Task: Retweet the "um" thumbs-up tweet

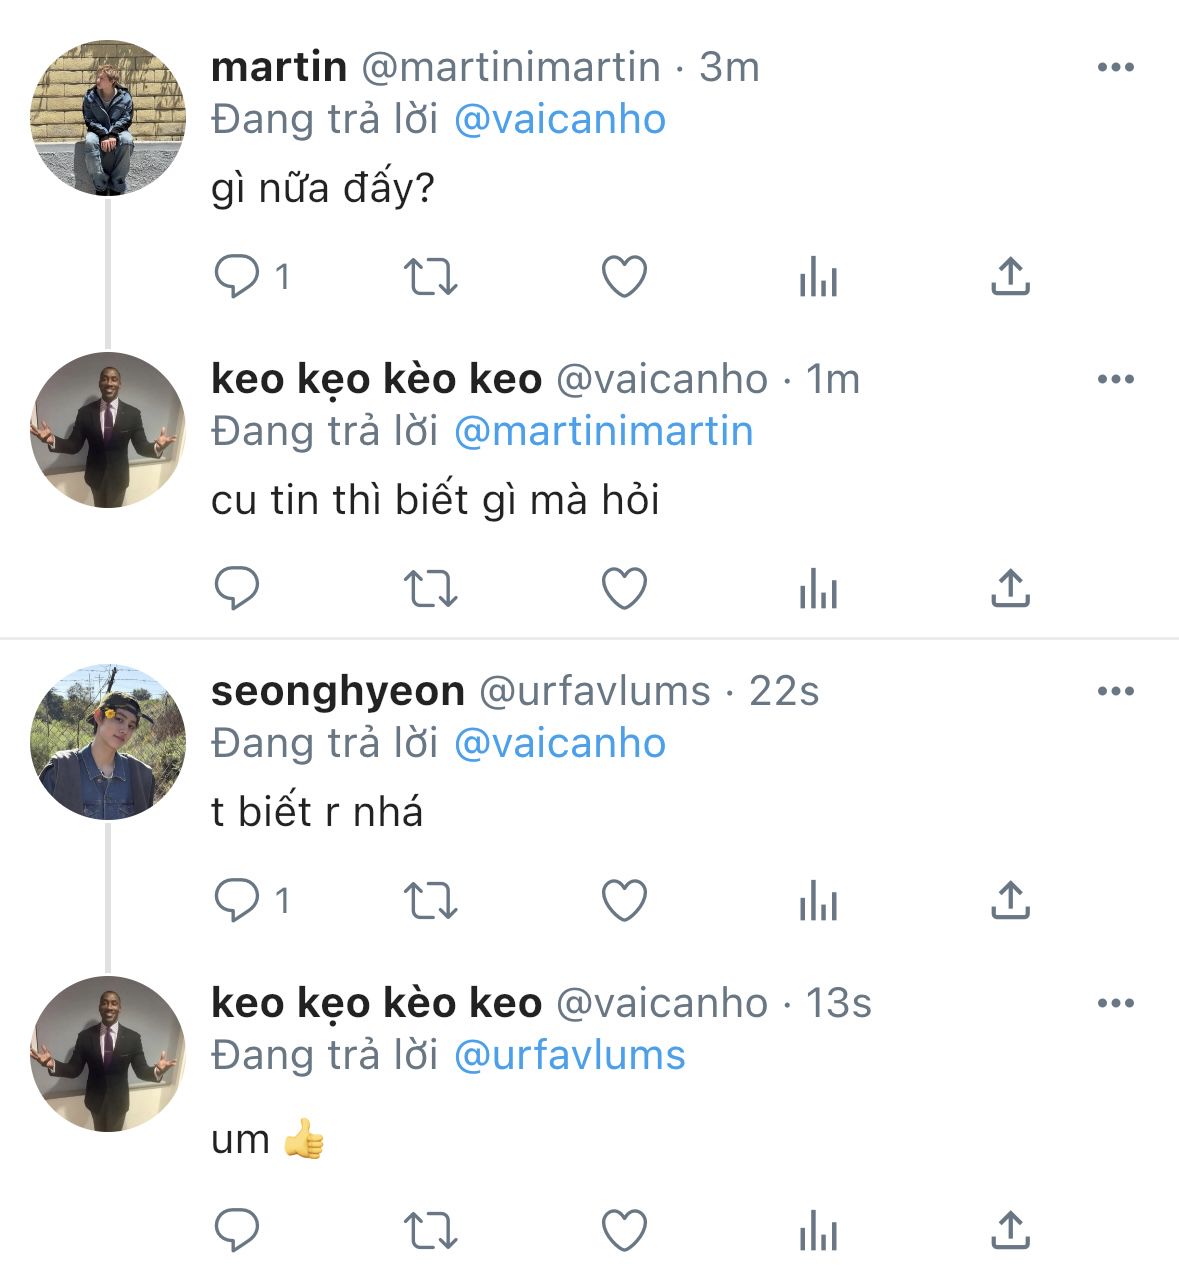Action: tap(430, 1230)
